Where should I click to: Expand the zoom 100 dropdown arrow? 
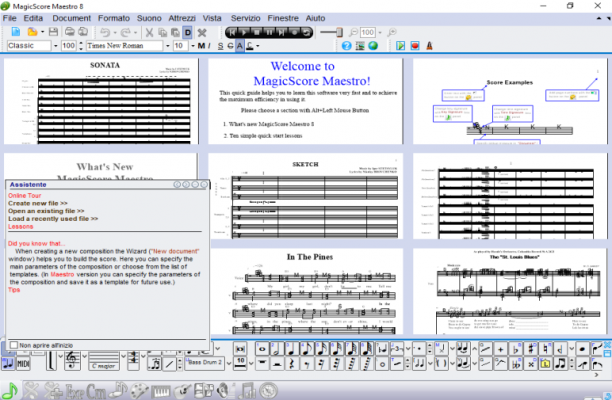point(380,33)
